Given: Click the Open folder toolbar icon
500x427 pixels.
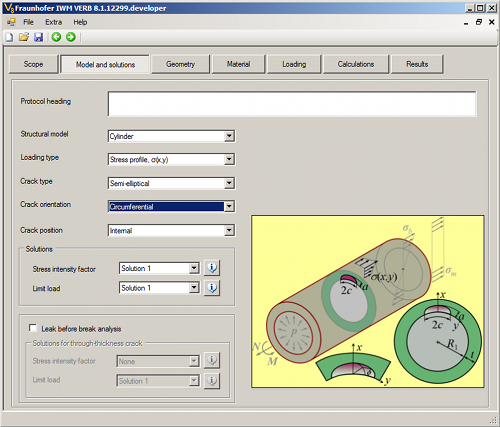Looking at the screenshot, I should click(x=24, y=37).
